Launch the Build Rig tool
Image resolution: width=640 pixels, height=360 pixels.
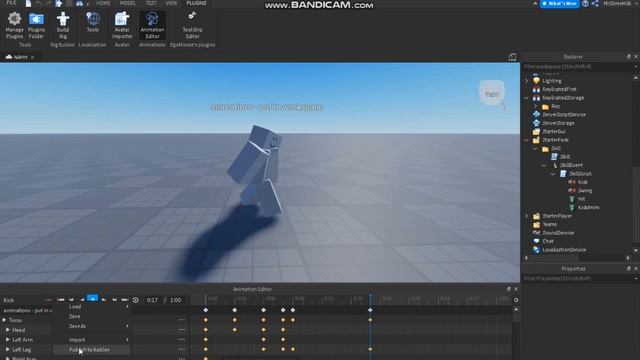(x=63, y=25)
